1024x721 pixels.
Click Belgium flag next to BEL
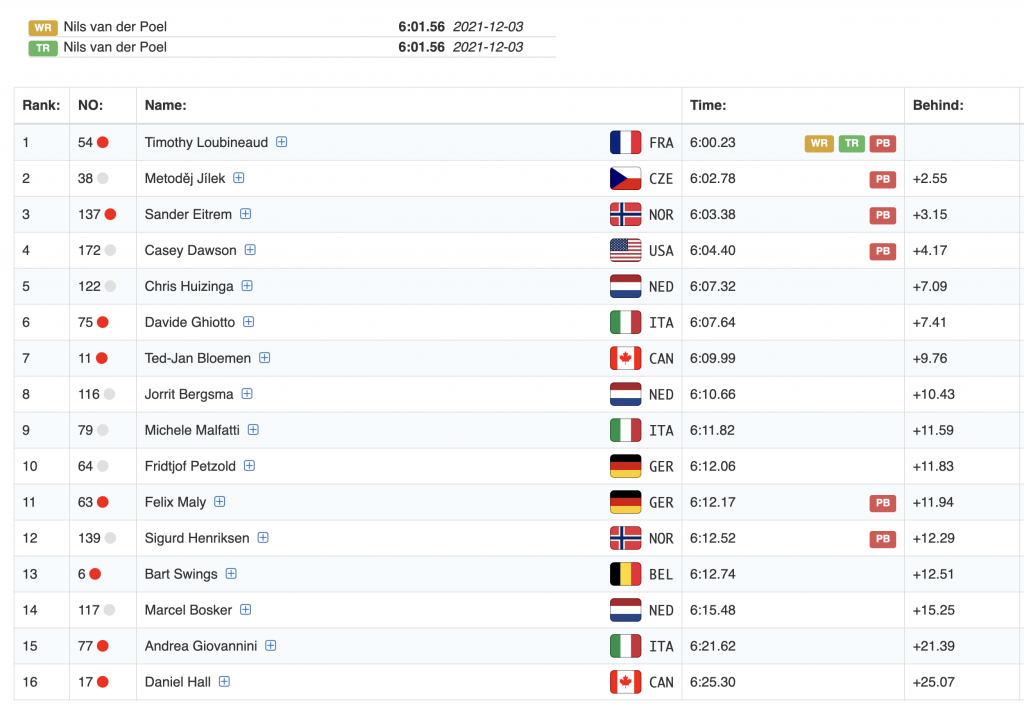pyautogui.click(x=625, y=575)
